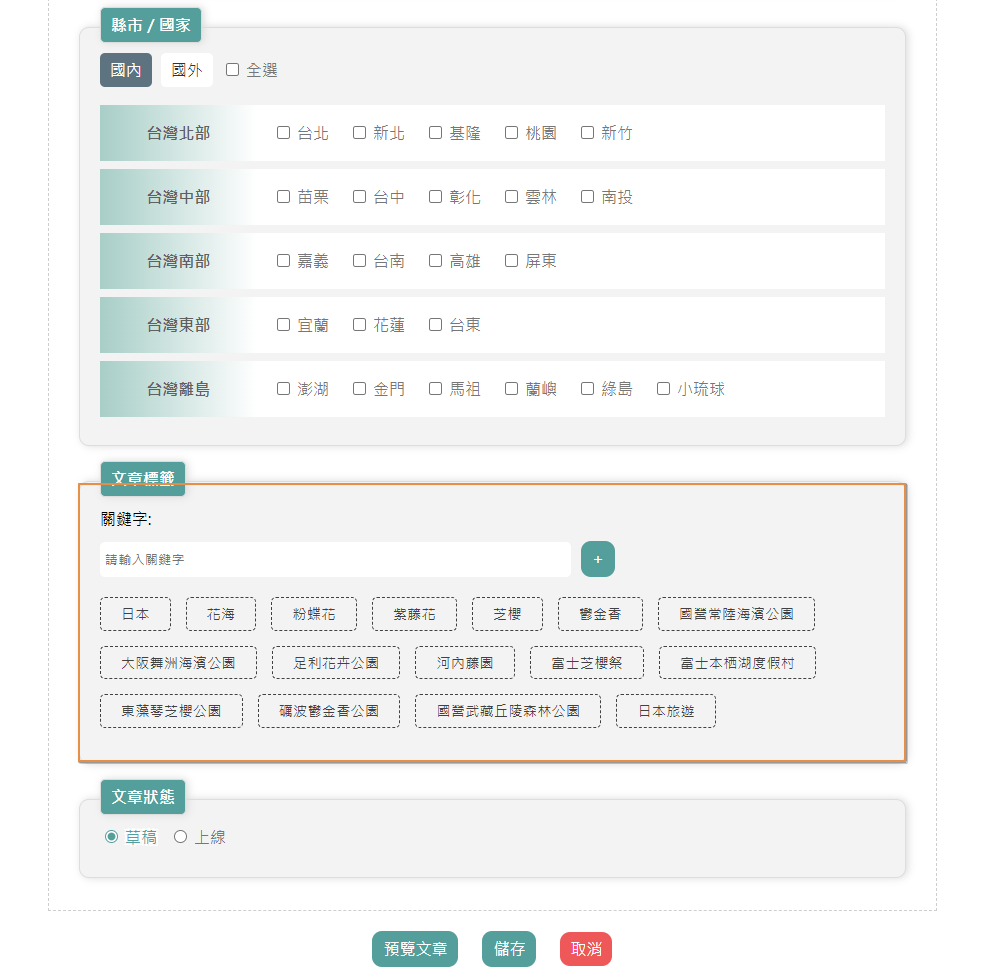Select the 小琉球 checkbox
The image size is (986, 975).
click(x=663, y=389)
